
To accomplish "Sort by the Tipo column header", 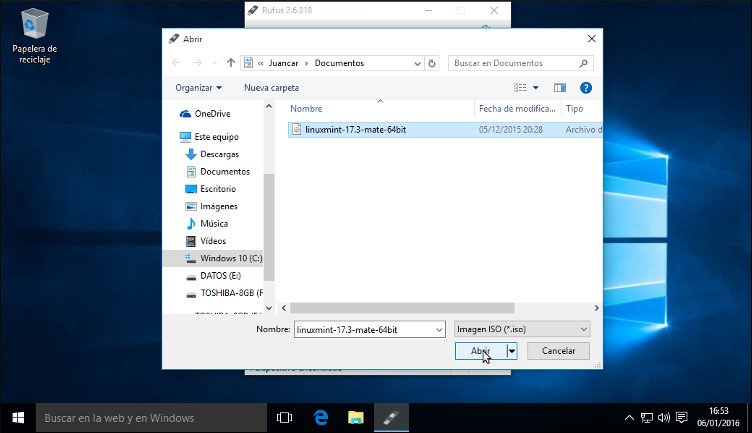I will coord(575,109).
